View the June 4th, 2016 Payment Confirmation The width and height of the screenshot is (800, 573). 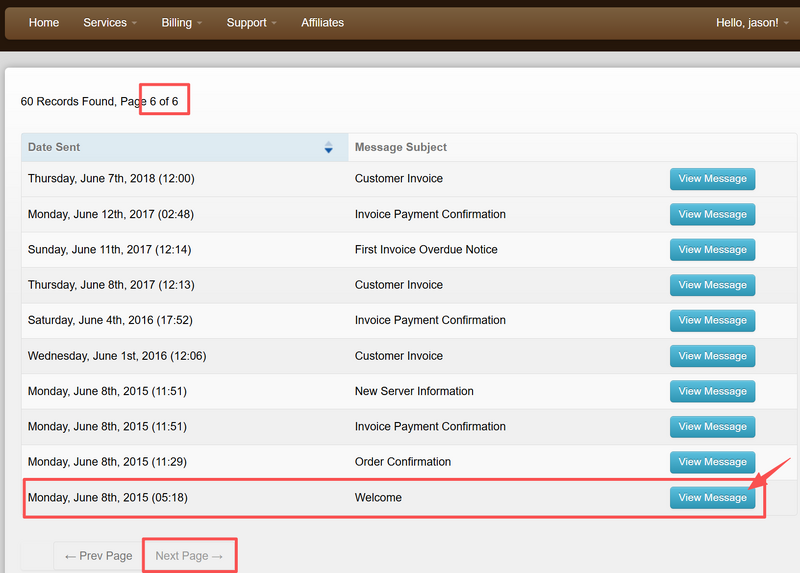712,320
